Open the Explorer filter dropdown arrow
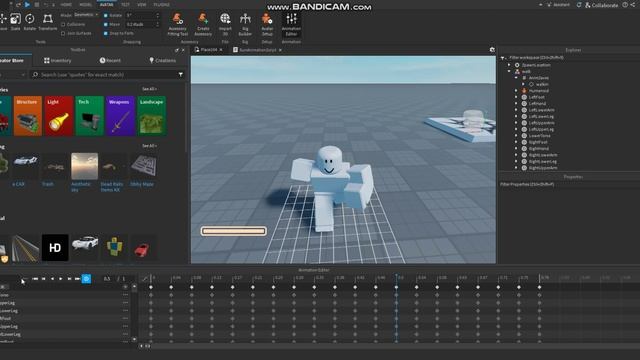The image size is (640, 360). point(503,58)
